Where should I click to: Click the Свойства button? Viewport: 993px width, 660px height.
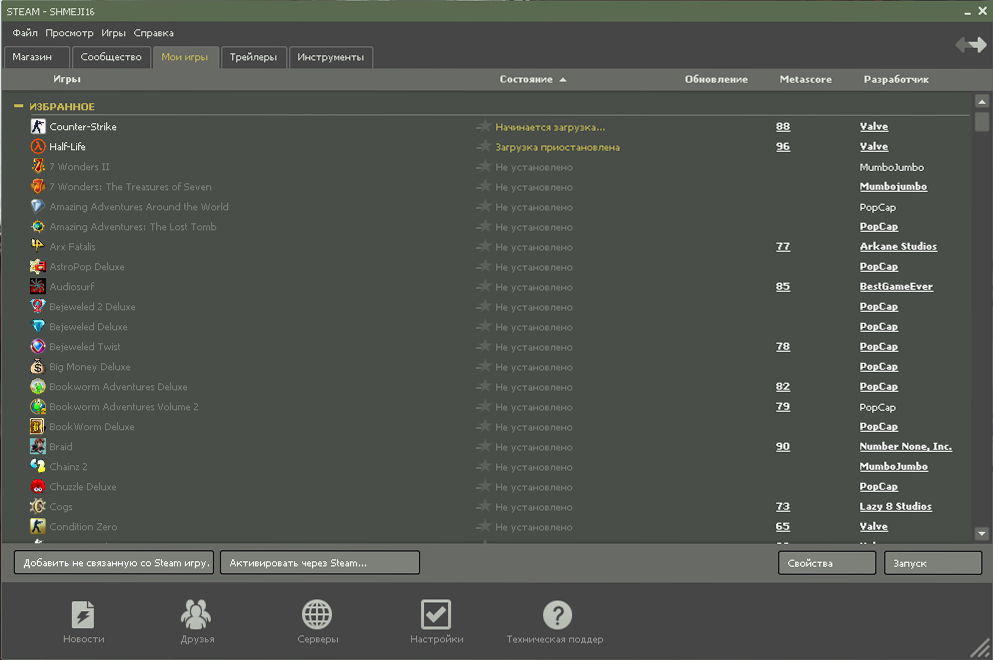(x=826, y=562)
